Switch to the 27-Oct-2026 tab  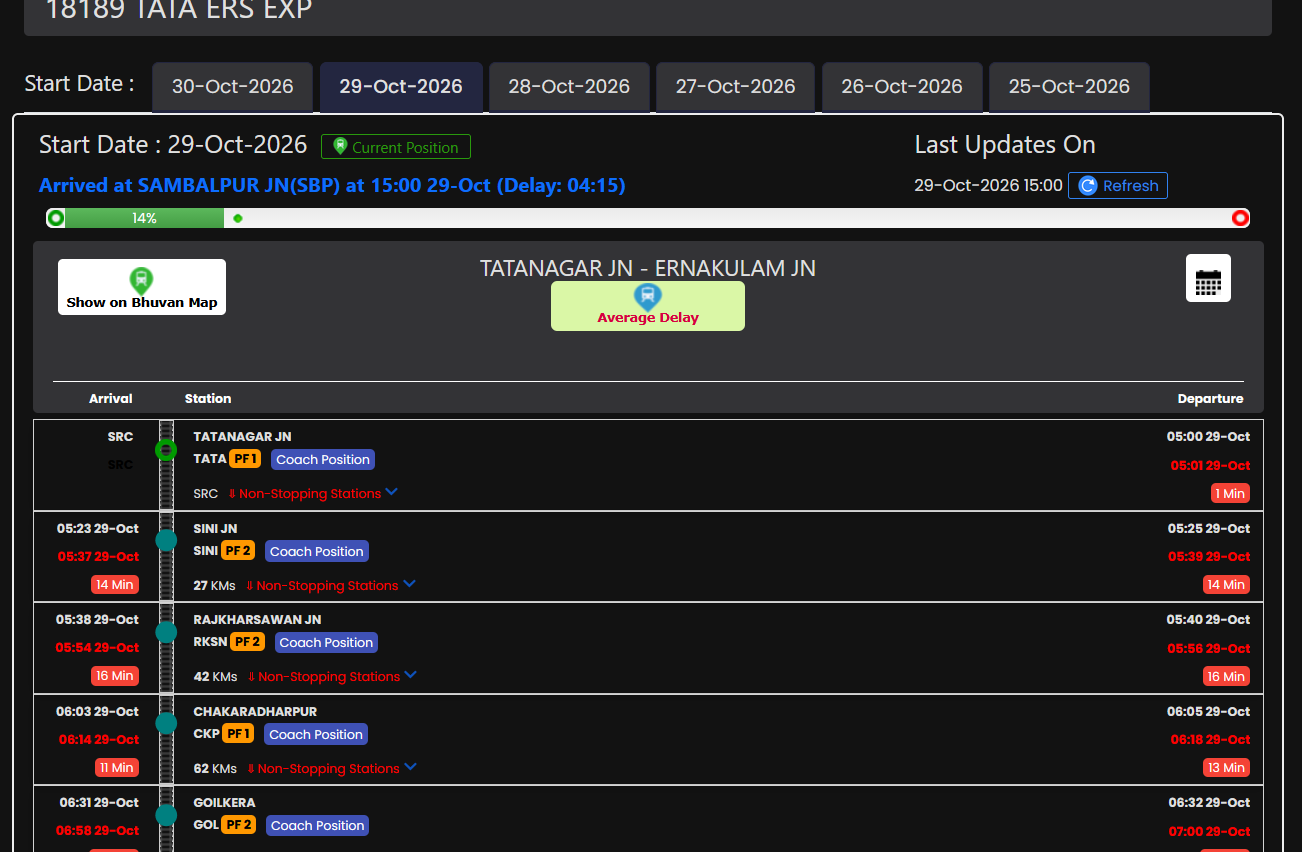click(735, 87)
